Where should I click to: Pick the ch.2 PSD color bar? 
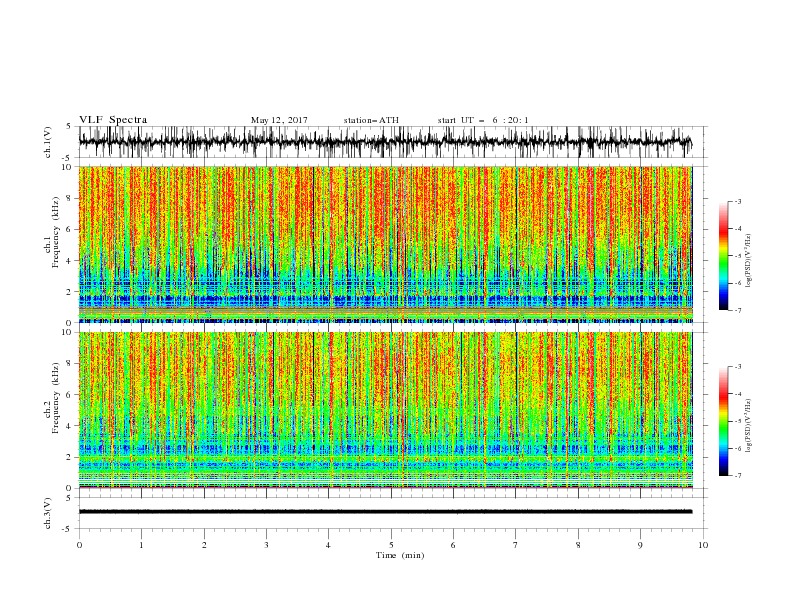coord(723,421)
